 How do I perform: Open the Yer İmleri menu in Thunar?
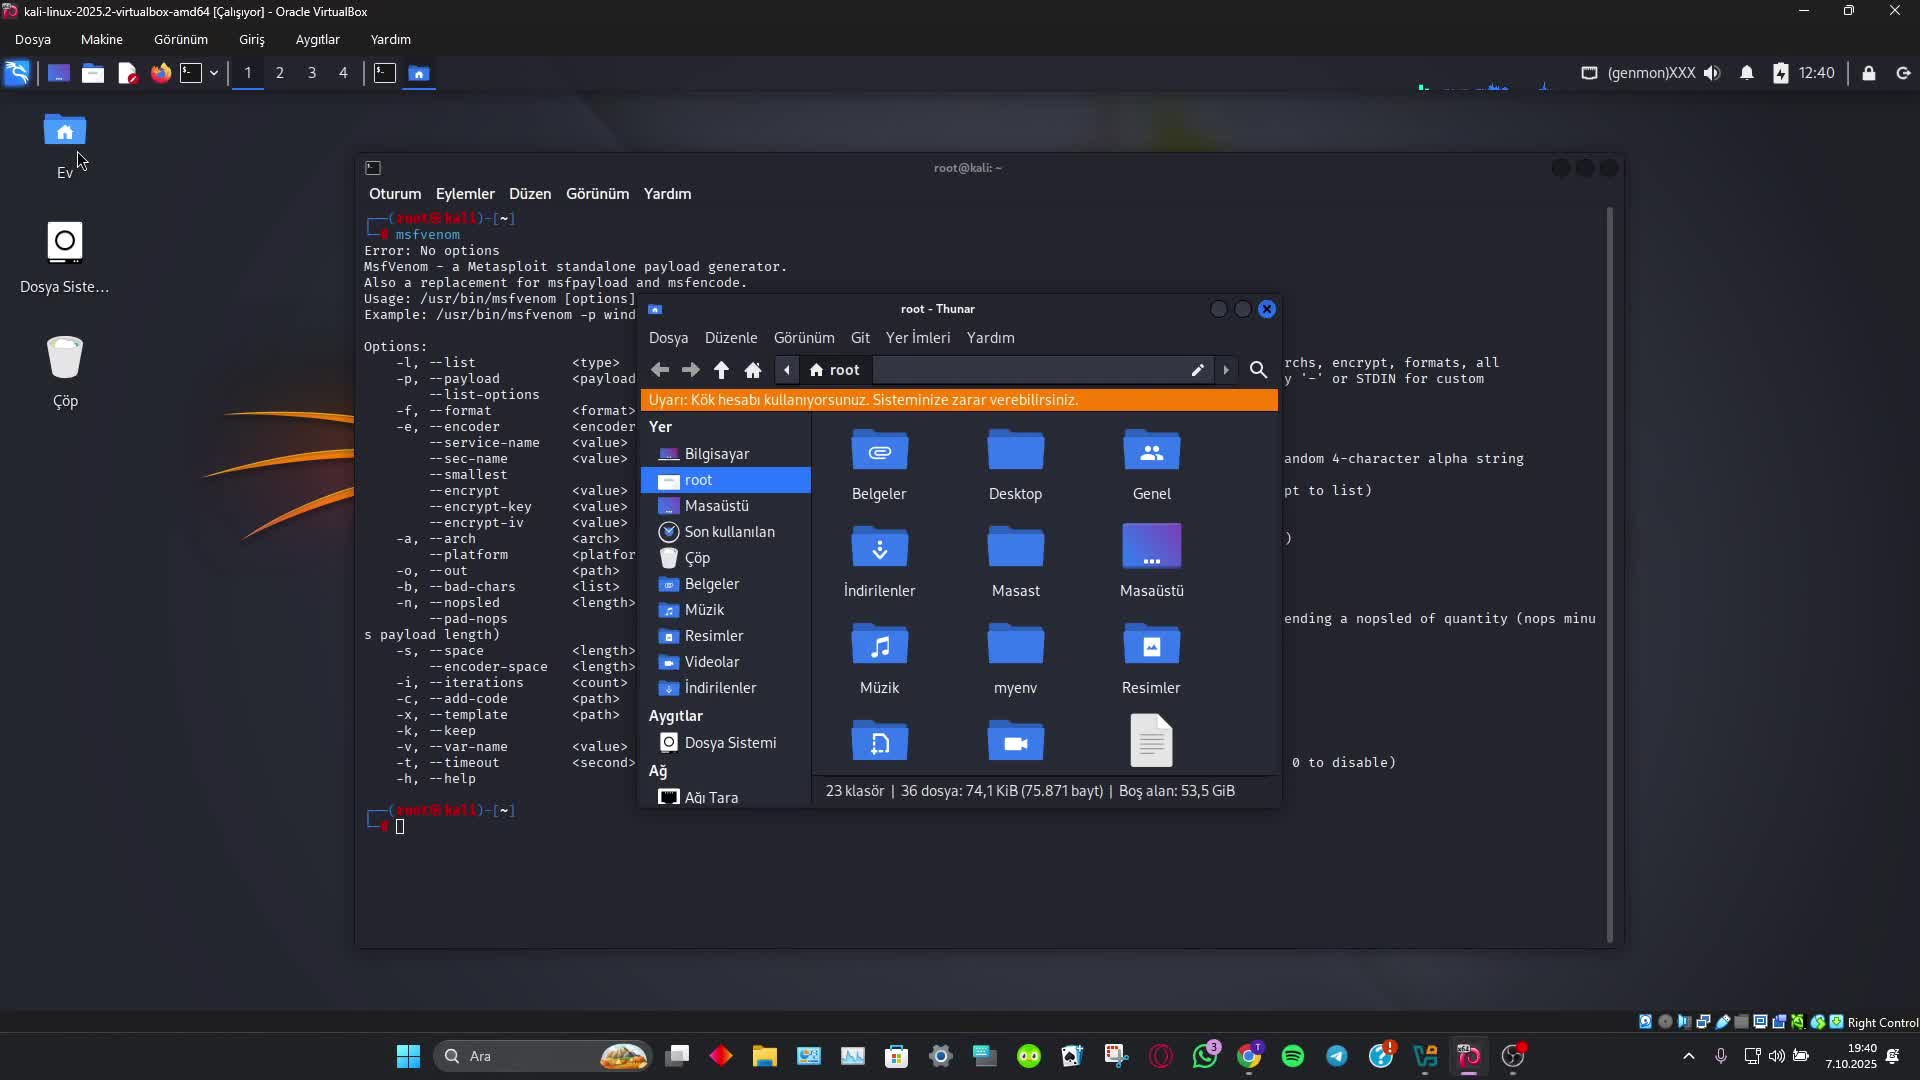pos(917,338)
